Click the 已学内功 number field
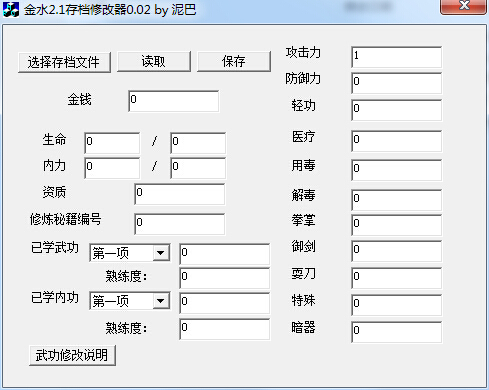The height and width of the screenshot is (390, 489). tap(225, 303)
